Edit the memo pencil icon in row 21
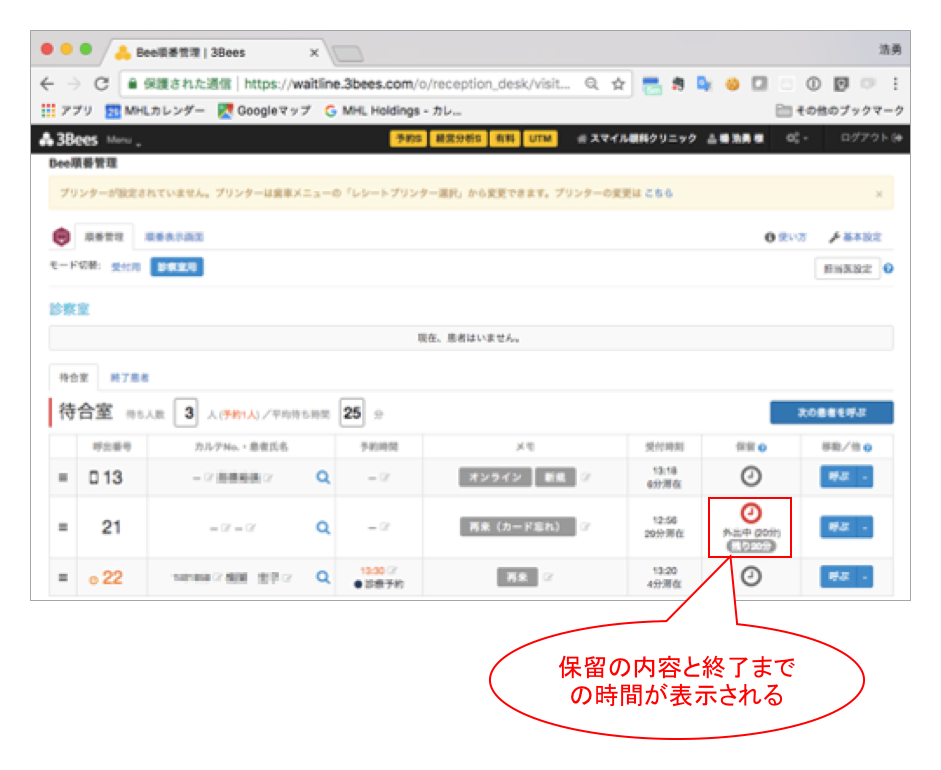 (x=586, y=527)
